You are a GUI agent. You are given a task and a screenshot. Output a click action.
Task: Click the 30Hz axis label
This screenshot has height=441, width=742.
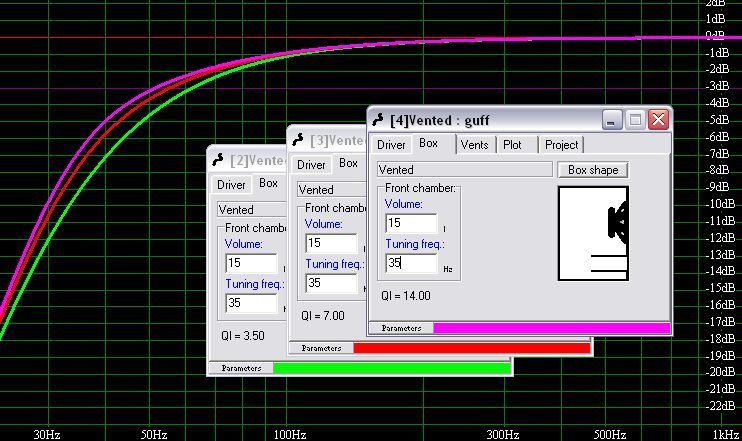[x=47, y=434]
